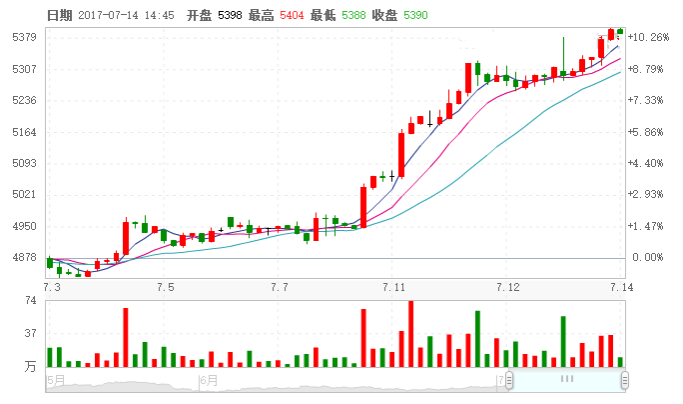Select the 7.5 date label on the x-axis
Image resolution: width=683 pixels, height=404 pixels.
coord(166,288)
